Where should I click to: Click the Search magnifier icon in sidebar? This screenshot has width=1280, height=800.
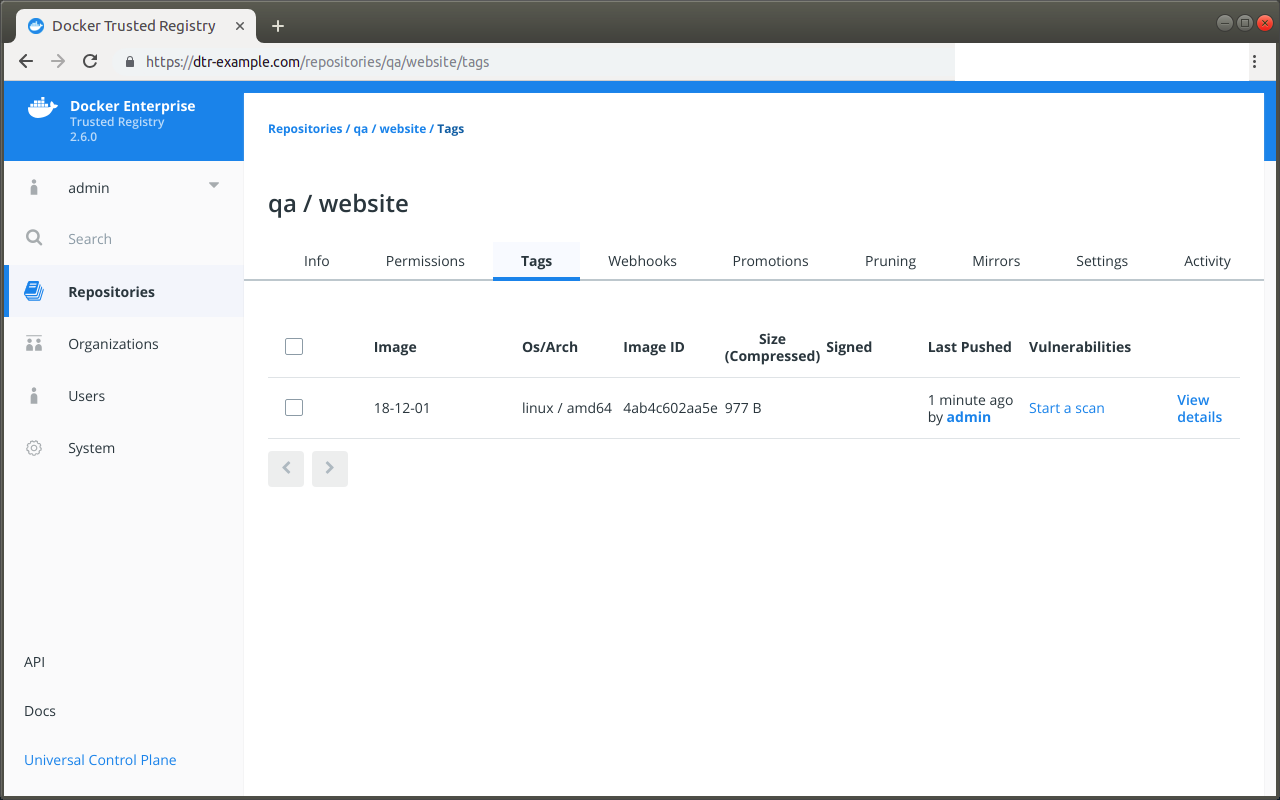point(34,239)
